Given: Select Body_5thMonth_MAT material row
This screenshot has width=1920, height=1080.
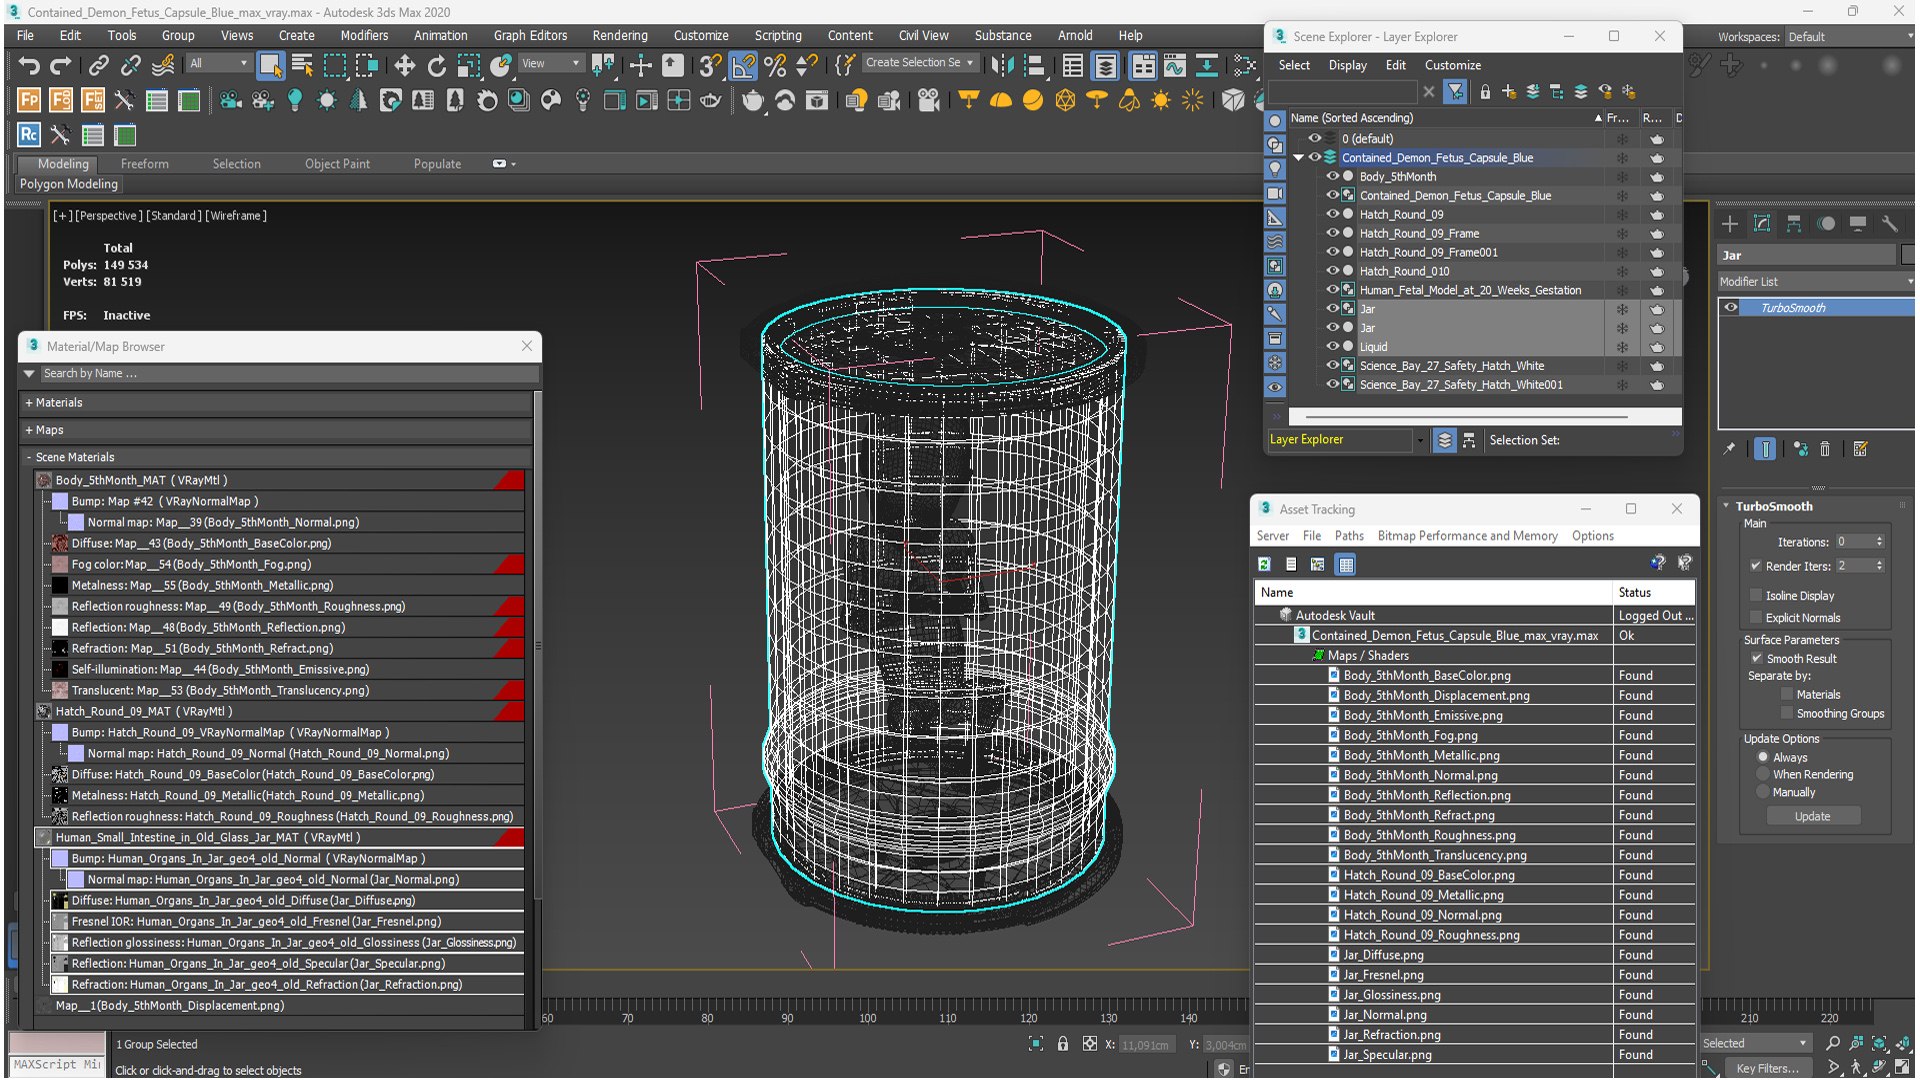Looking at the screenshot, I should [x=279, y=480].
